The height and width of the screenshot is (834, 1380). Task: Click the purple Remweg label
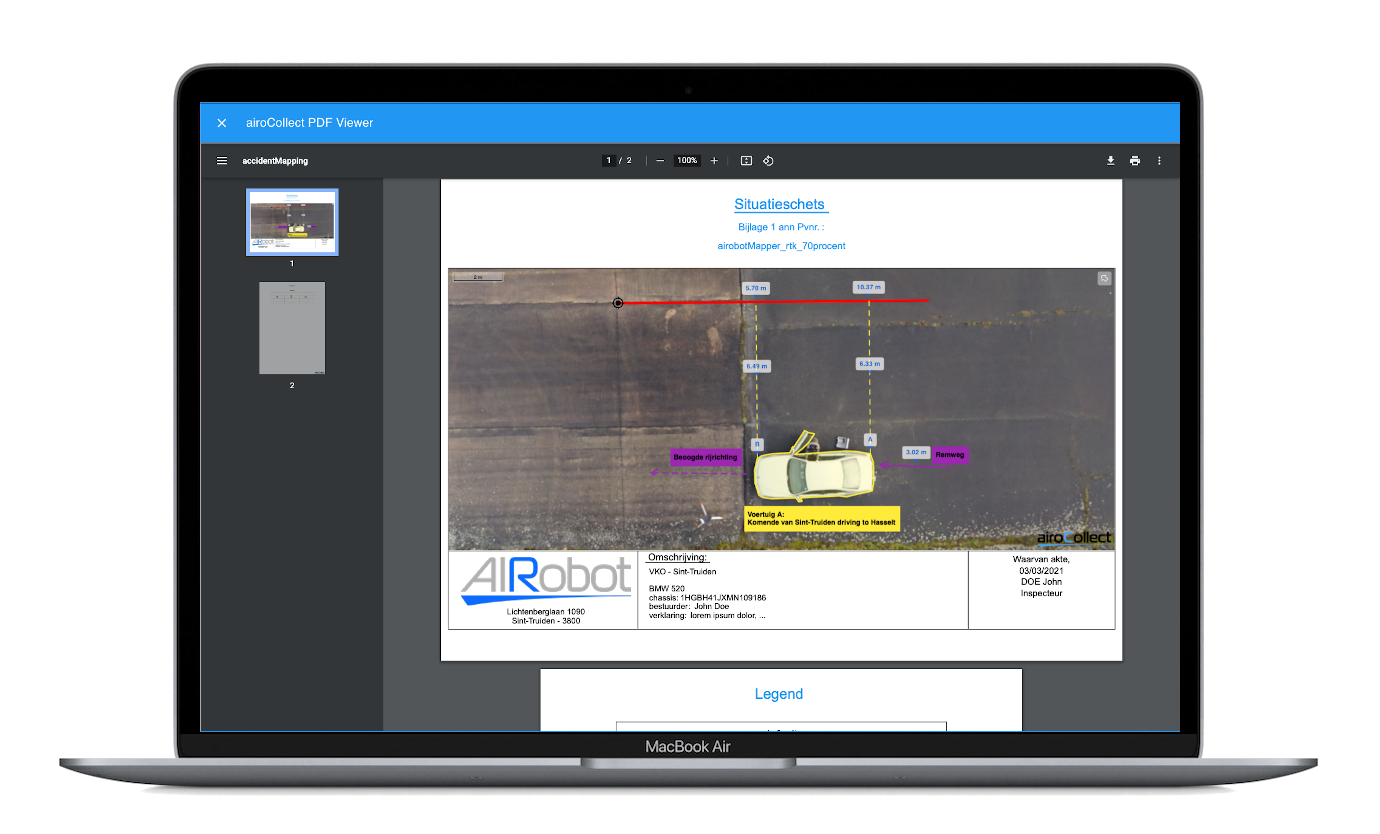pos(949,454)
